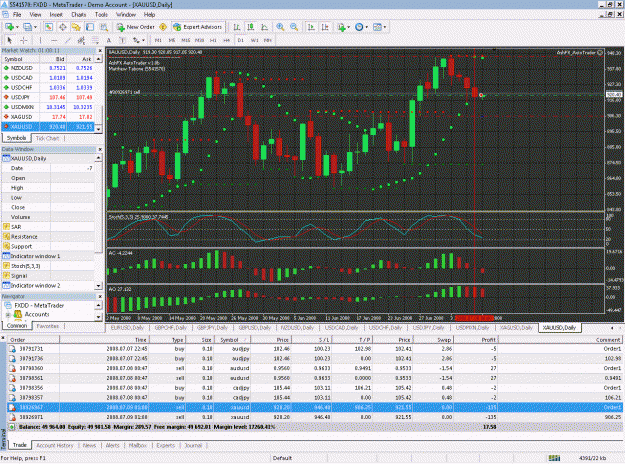Switch to the Tick Chart tab
625x464 pixels.
coord(47,138)
